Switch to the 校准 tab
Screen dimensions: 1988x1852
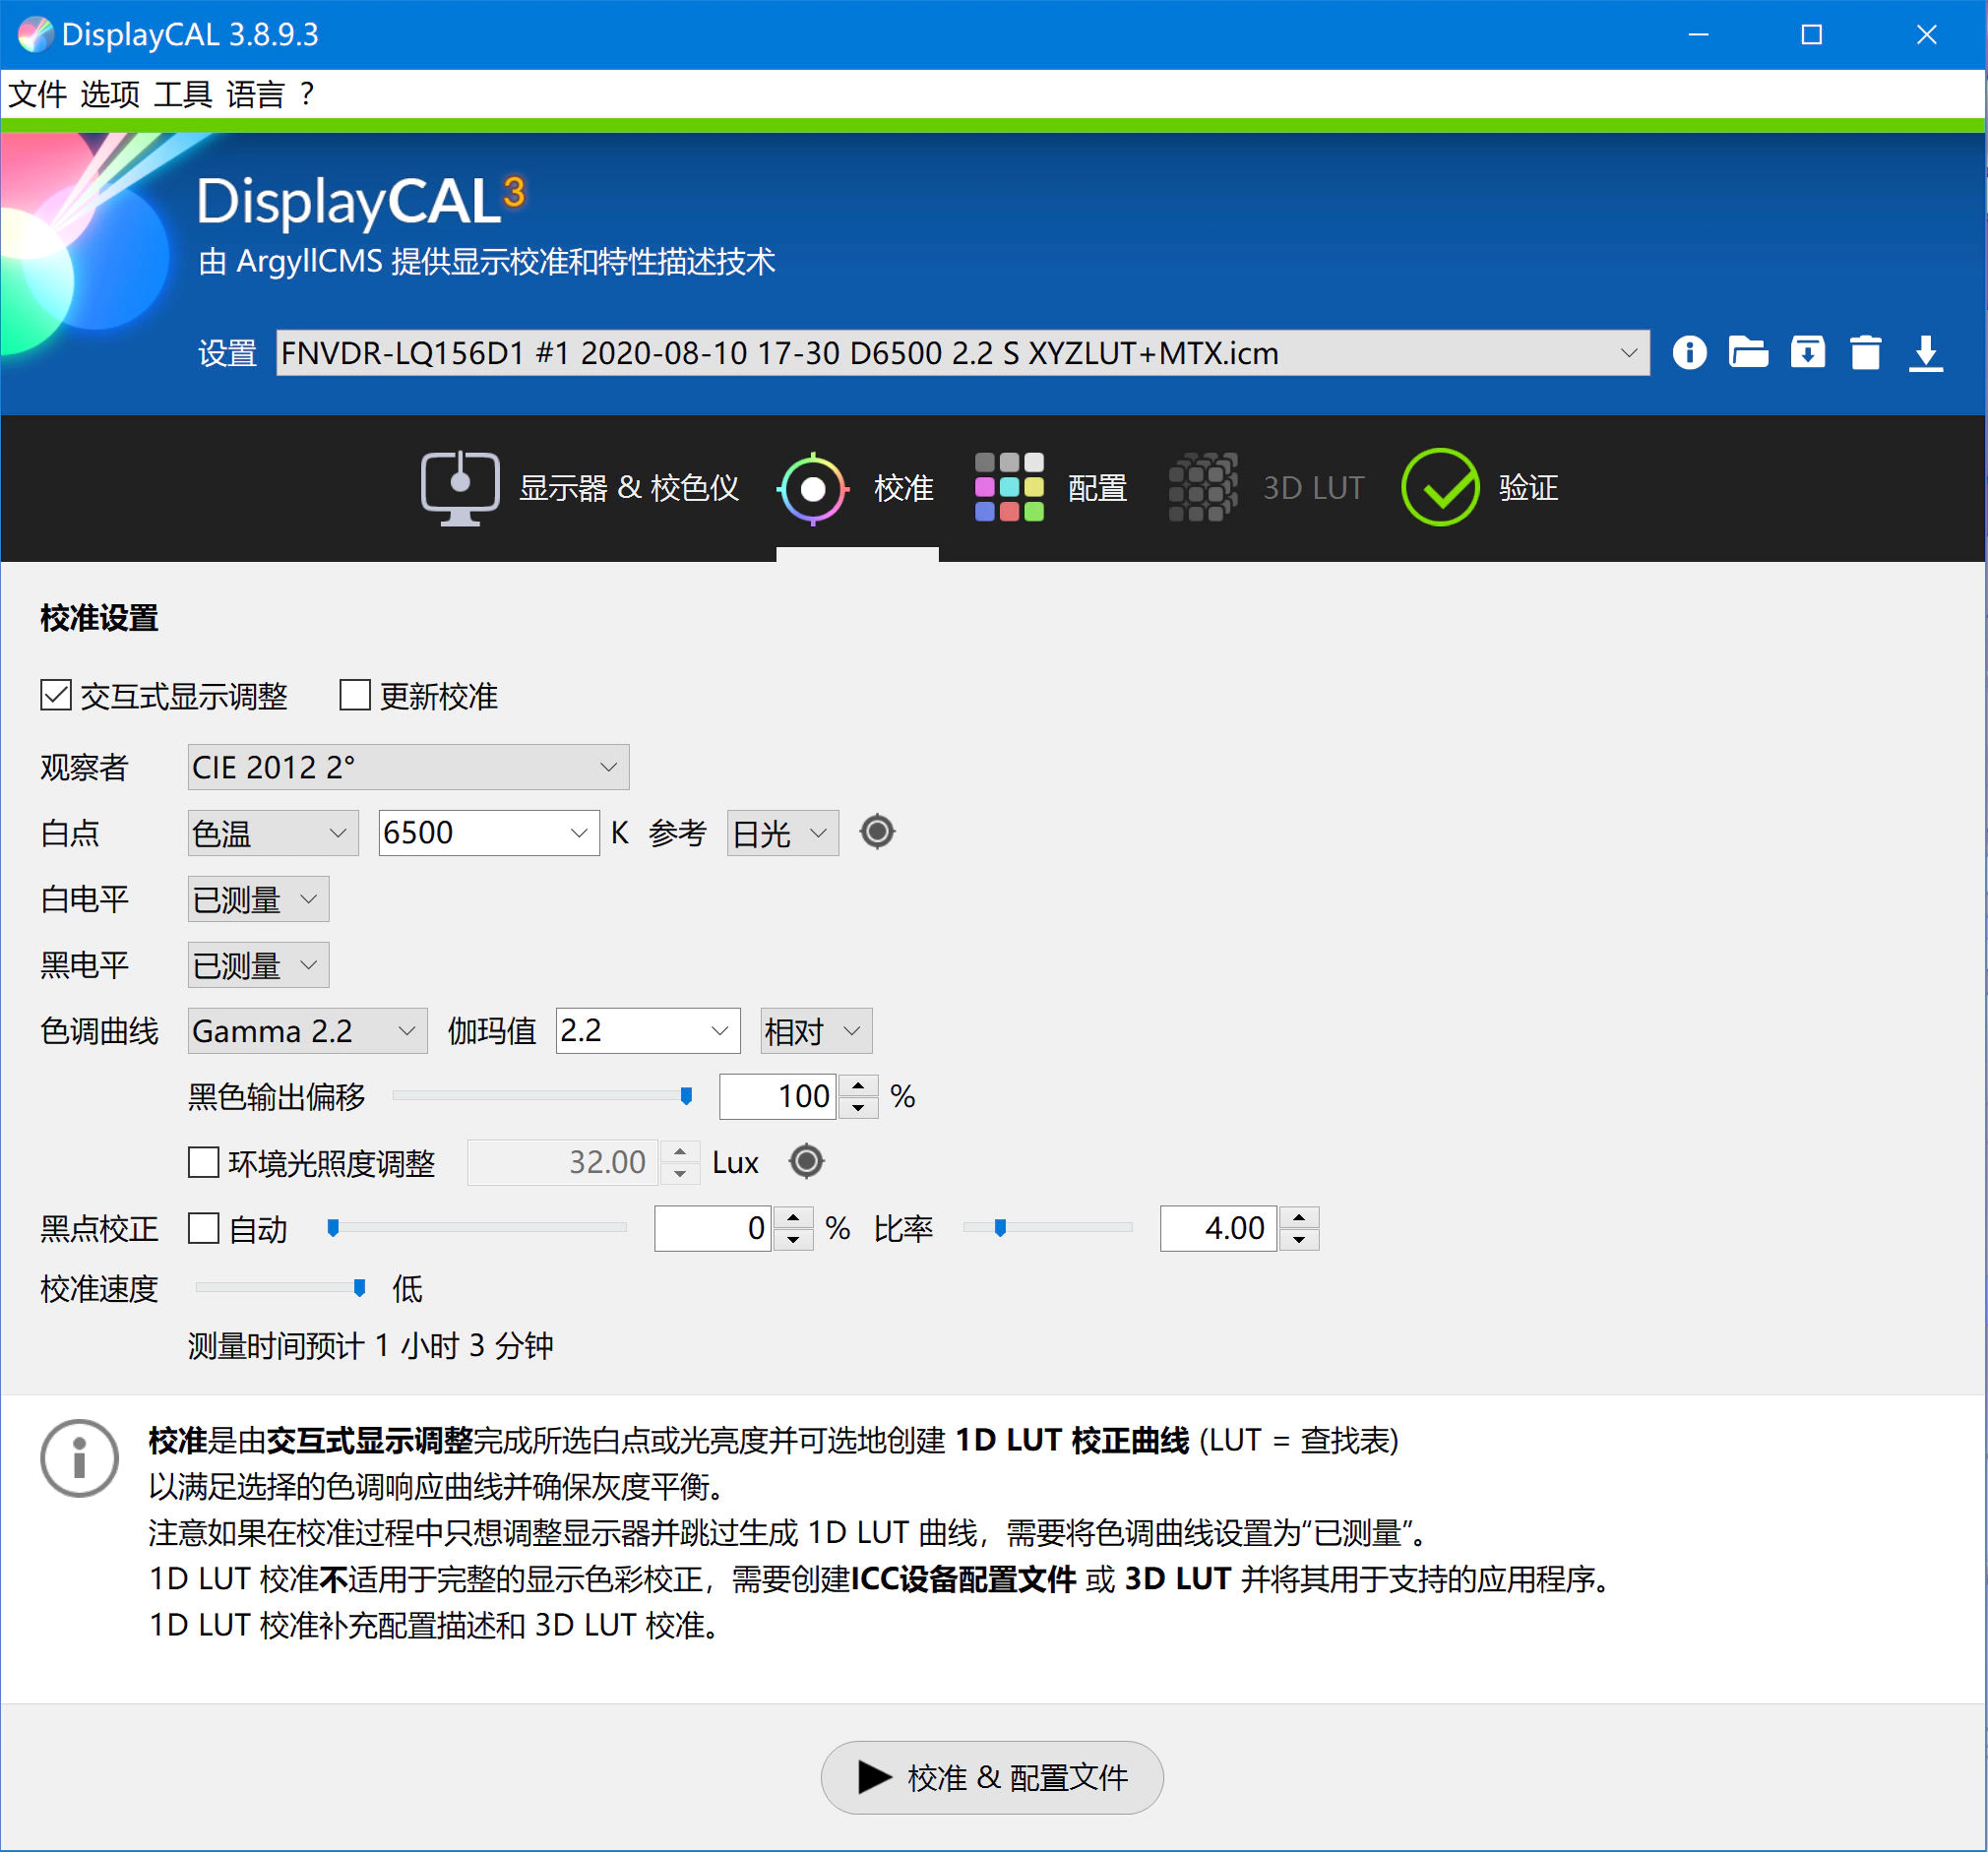(857, 488)
